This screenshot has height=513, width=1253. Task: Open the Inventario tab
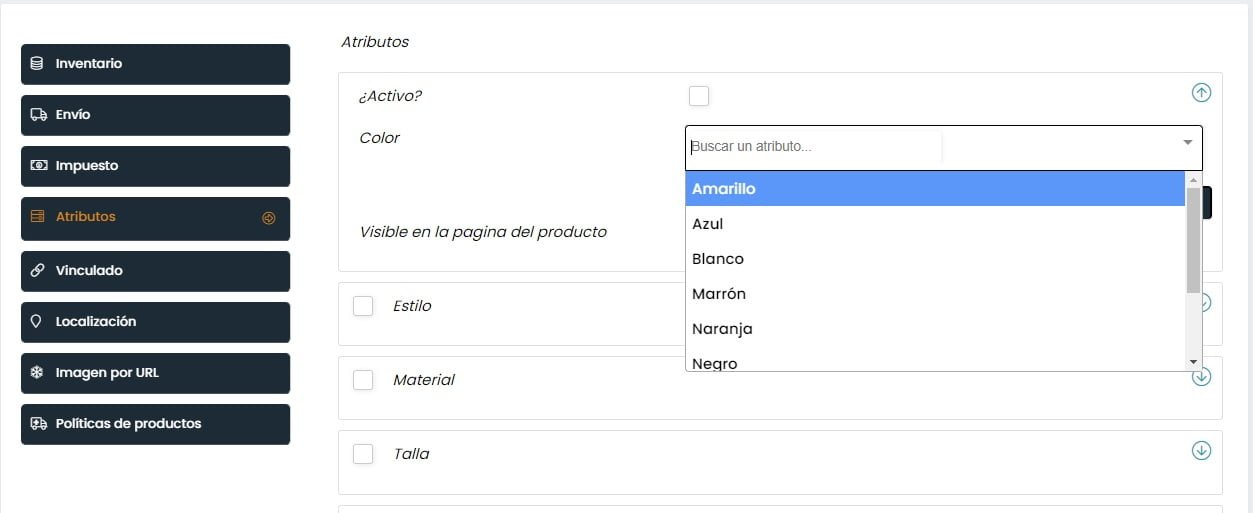(155, 64)
